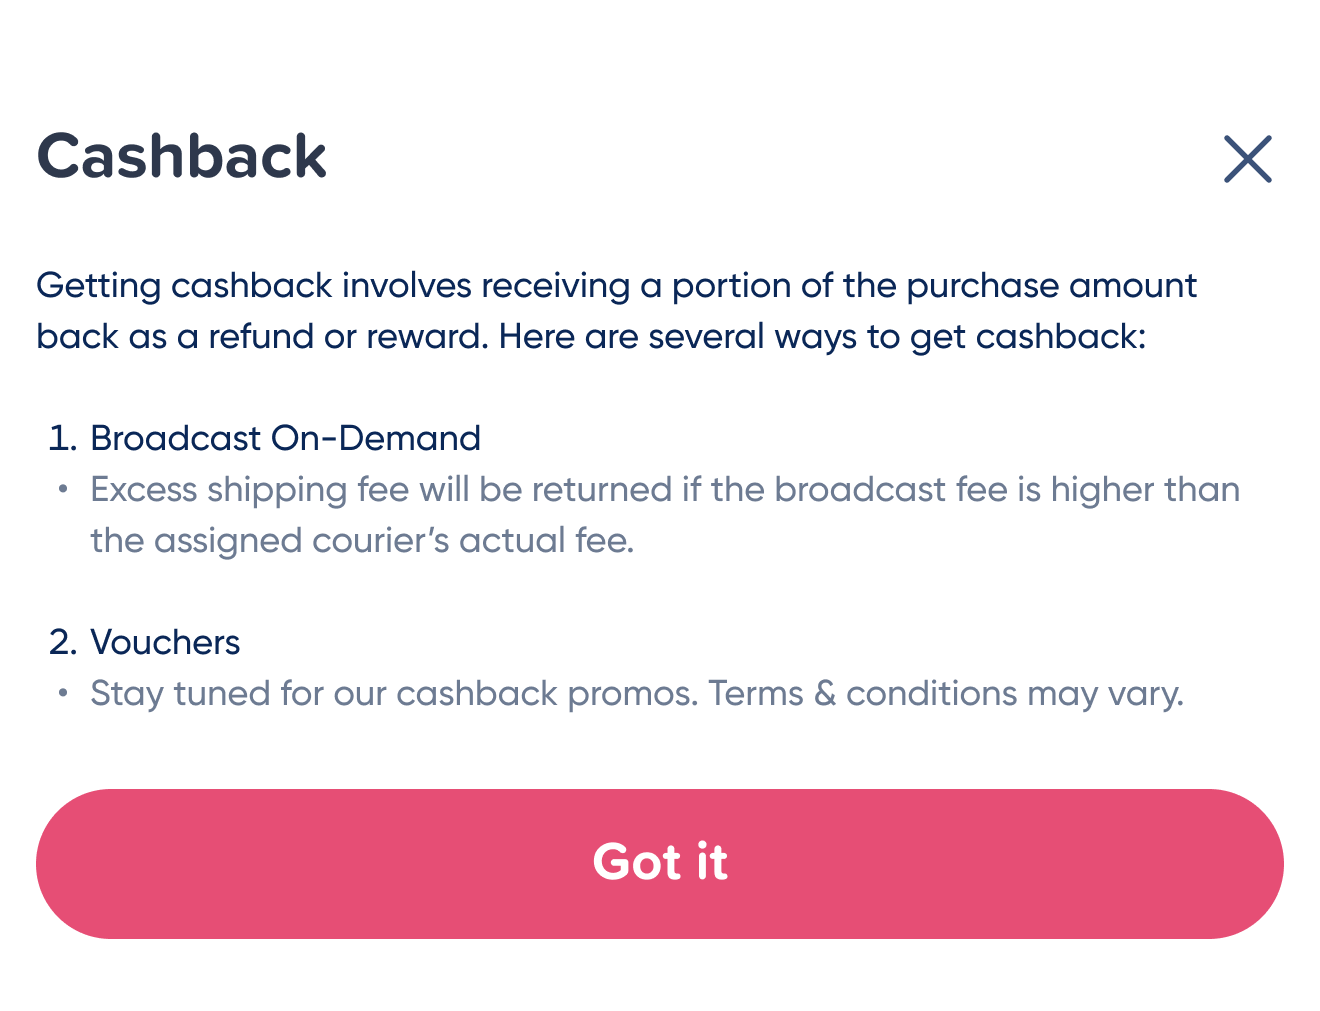
Task: Click the bullet dot before Stay tuned
Action: click(63, 692)
